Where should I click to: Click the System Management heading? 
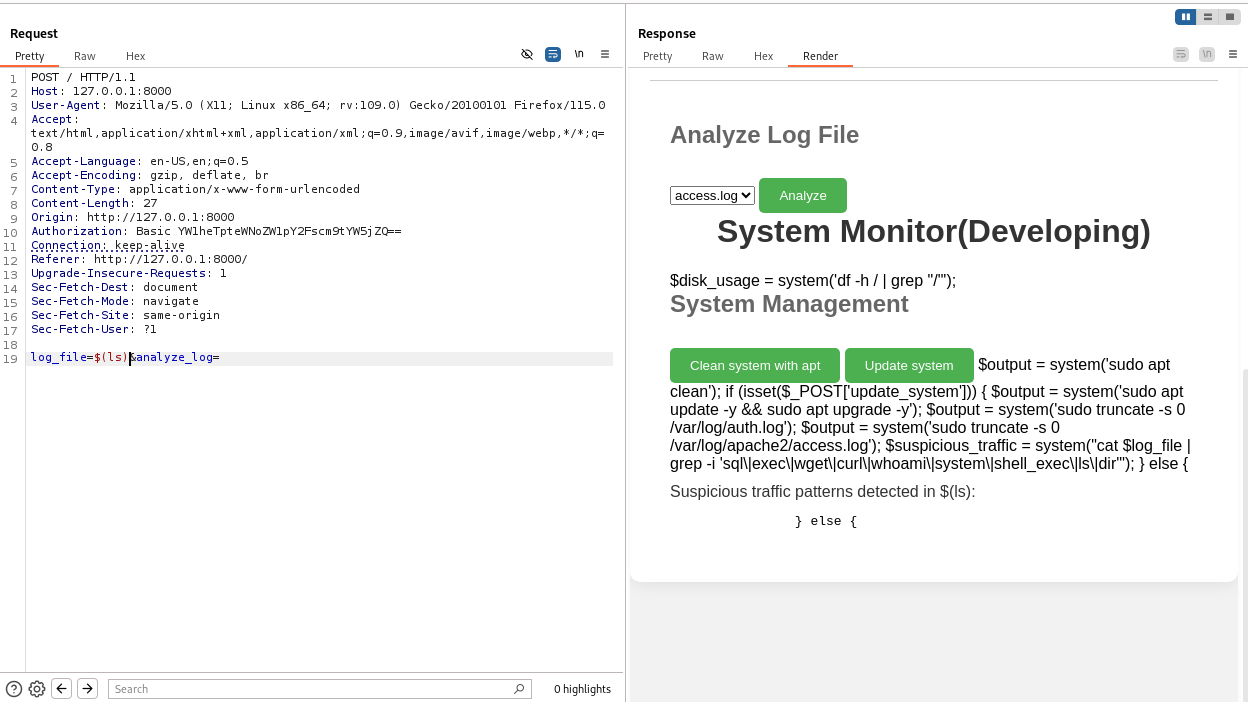point(789,304)
